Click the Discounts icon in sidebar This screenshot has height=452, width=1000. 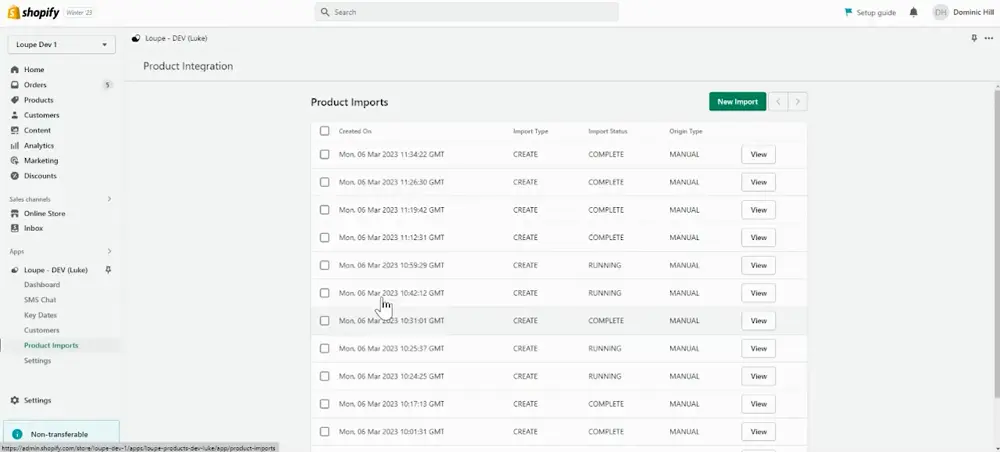point(15,176)
